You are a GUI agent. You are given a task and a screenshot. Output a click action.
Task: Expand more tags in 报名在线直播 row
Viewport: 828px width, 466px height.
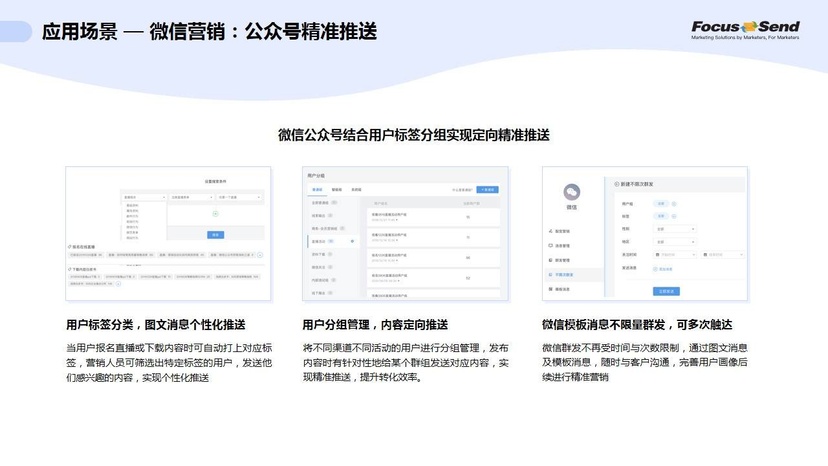[260, 255]
